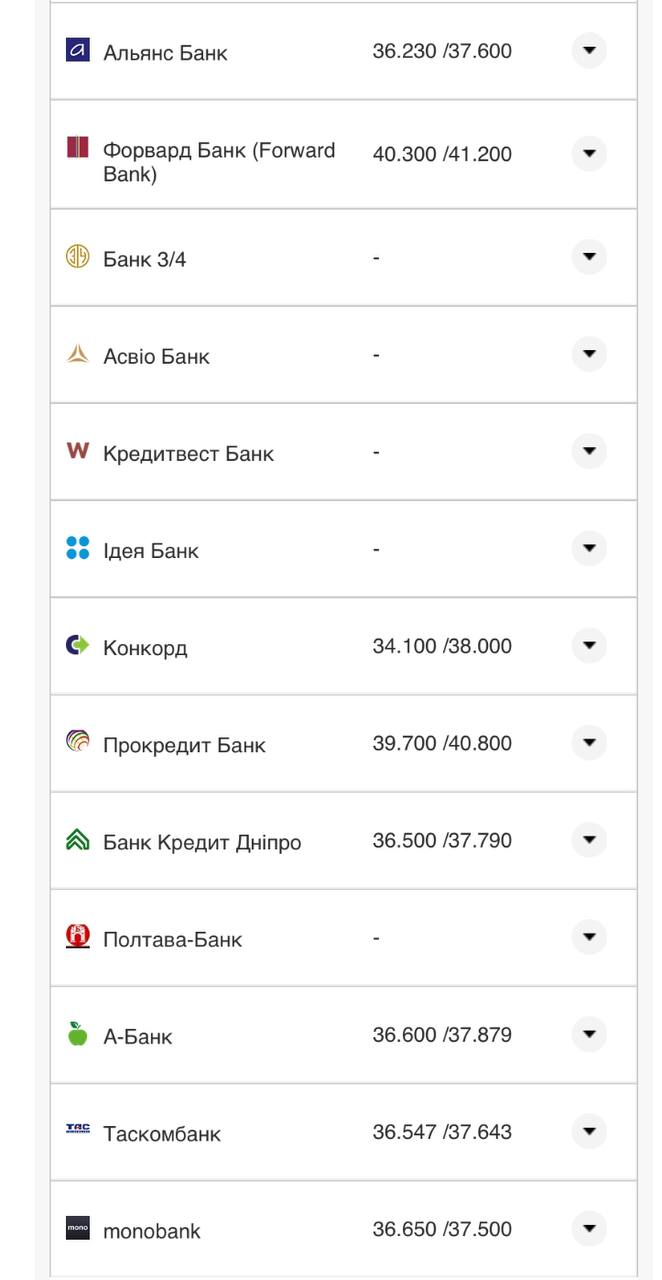Click the Конкорд logo icon
This screenshot has height=1280, width=662.
(78, 645)
